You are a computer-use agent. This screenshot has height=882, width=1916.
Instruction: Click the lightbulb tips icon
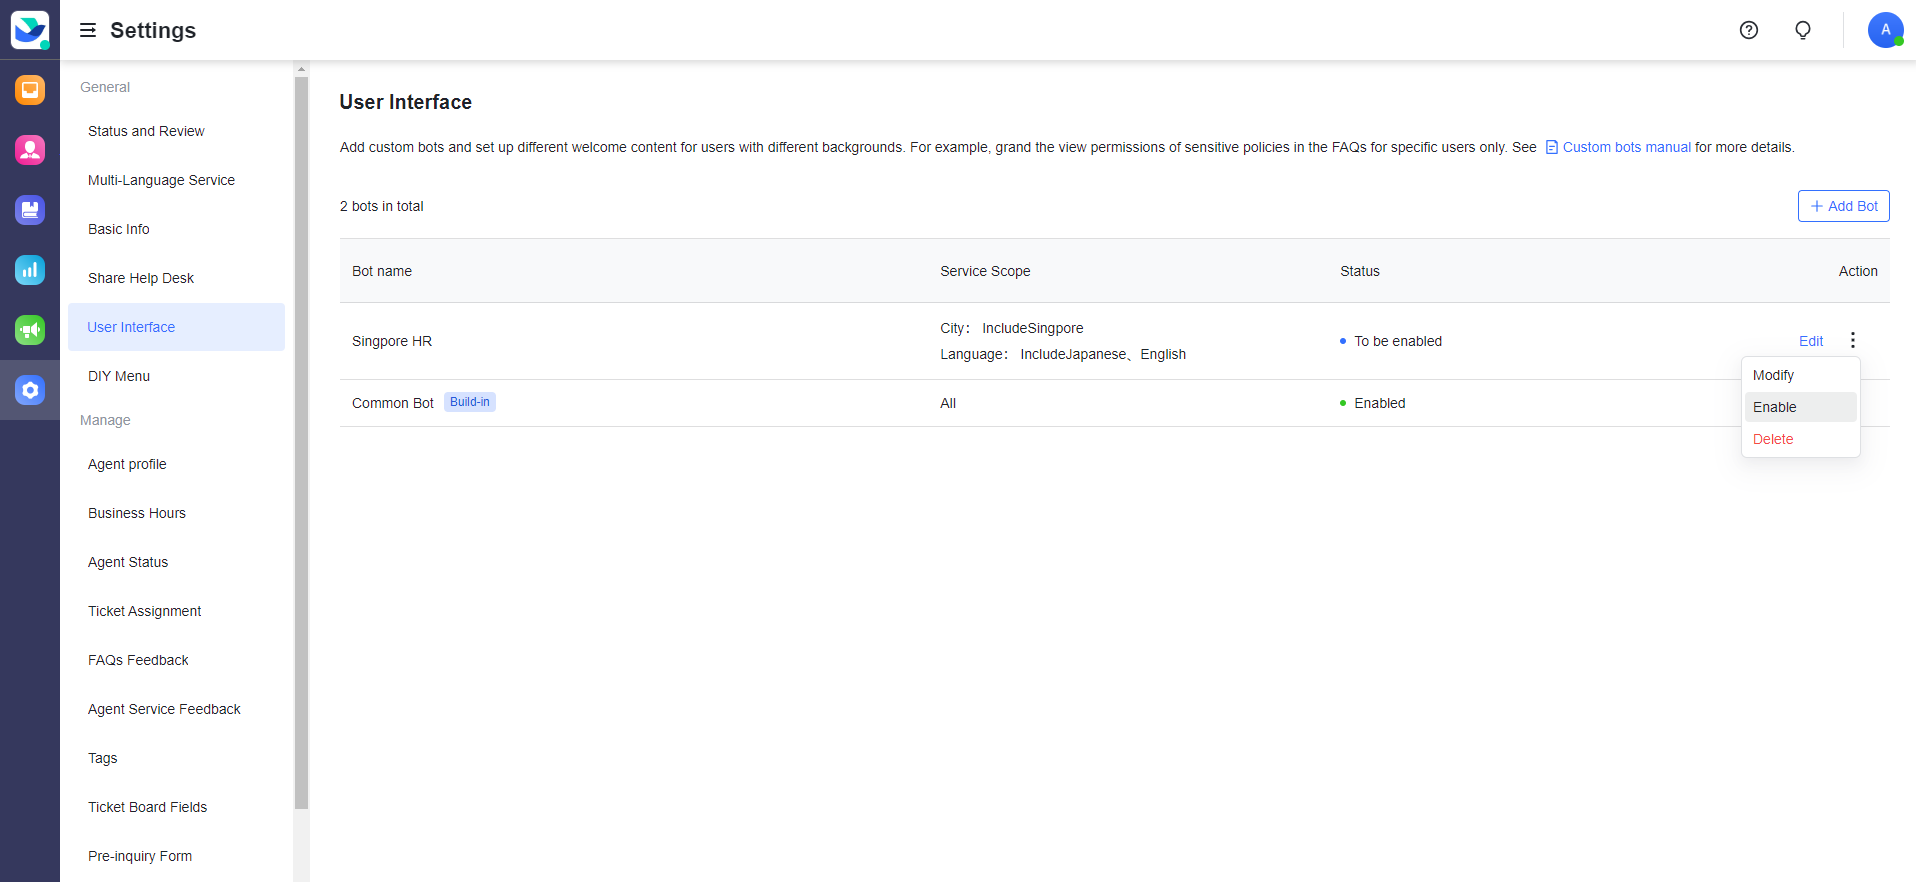(1802, 30)
